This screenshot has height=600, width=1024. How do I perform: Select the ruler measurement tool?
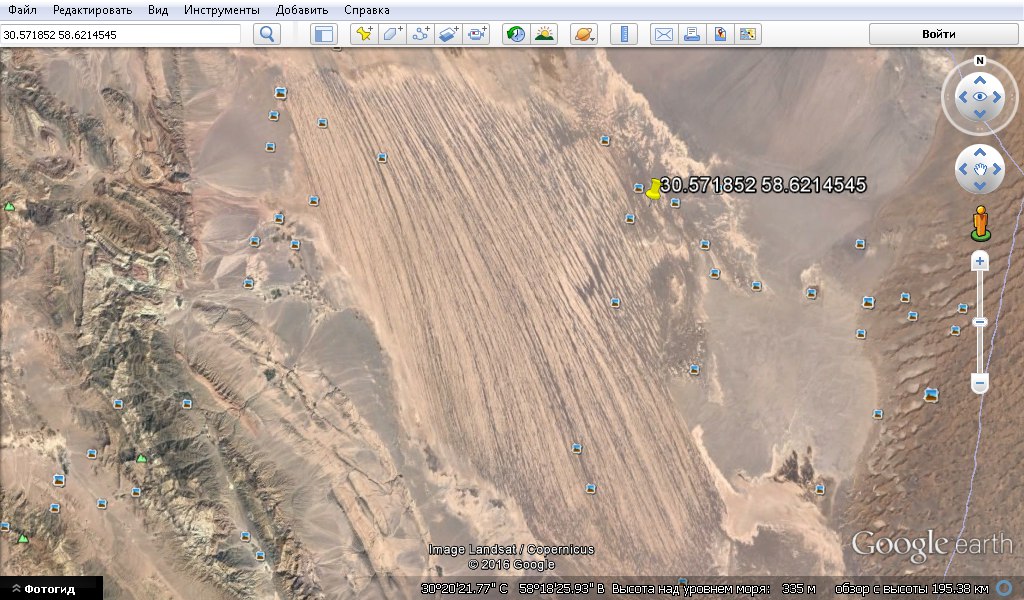click(x=624, y=34)
